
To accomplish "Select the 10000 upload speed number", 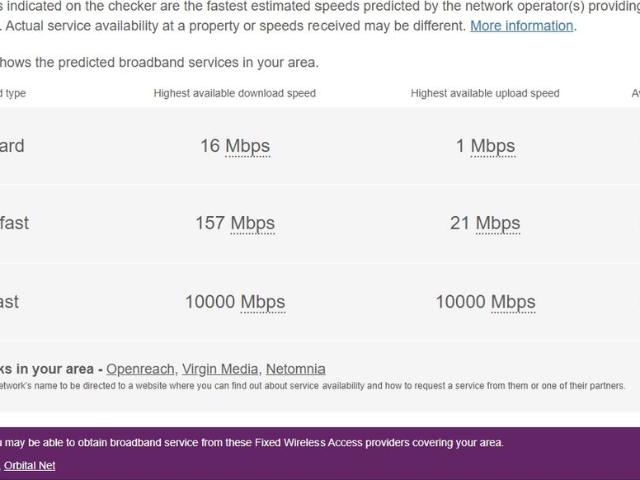I will point(459,301).
